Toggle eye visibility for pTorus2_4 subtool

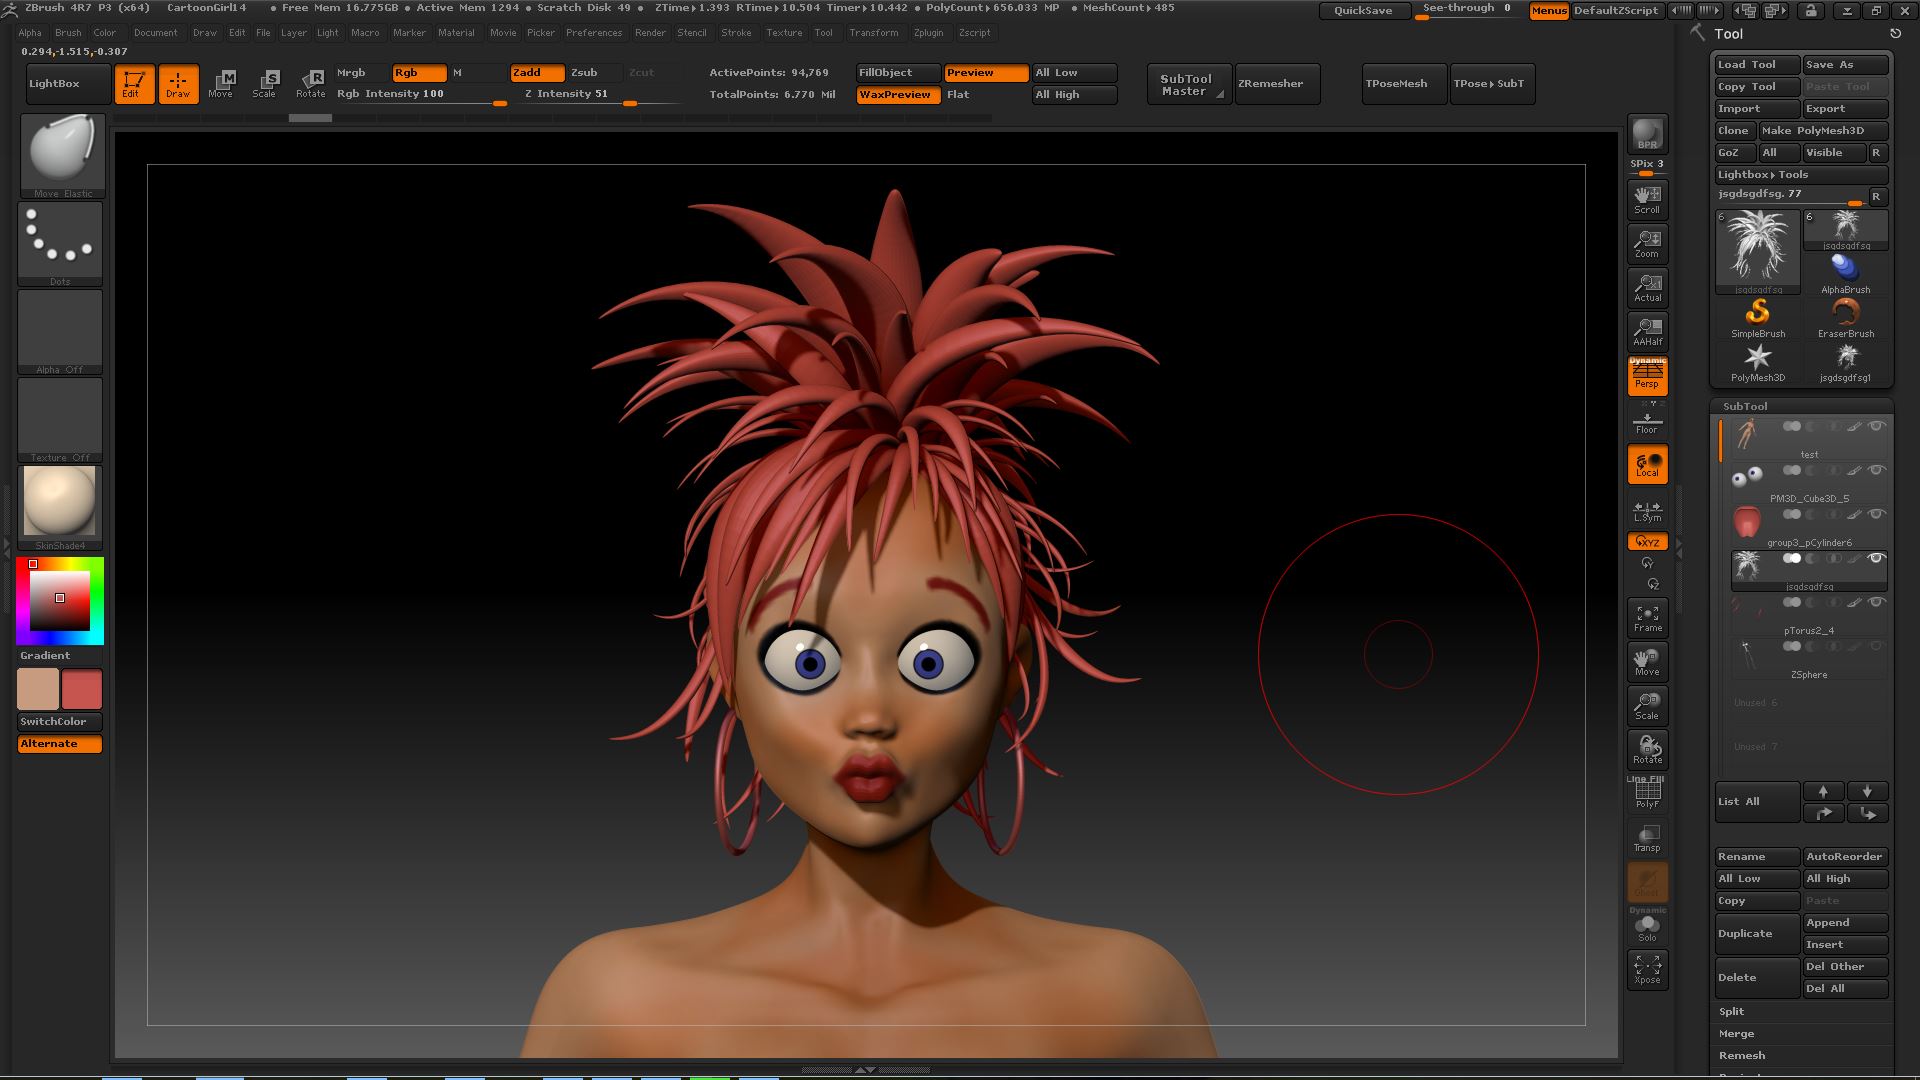[x=1877, y=602]
